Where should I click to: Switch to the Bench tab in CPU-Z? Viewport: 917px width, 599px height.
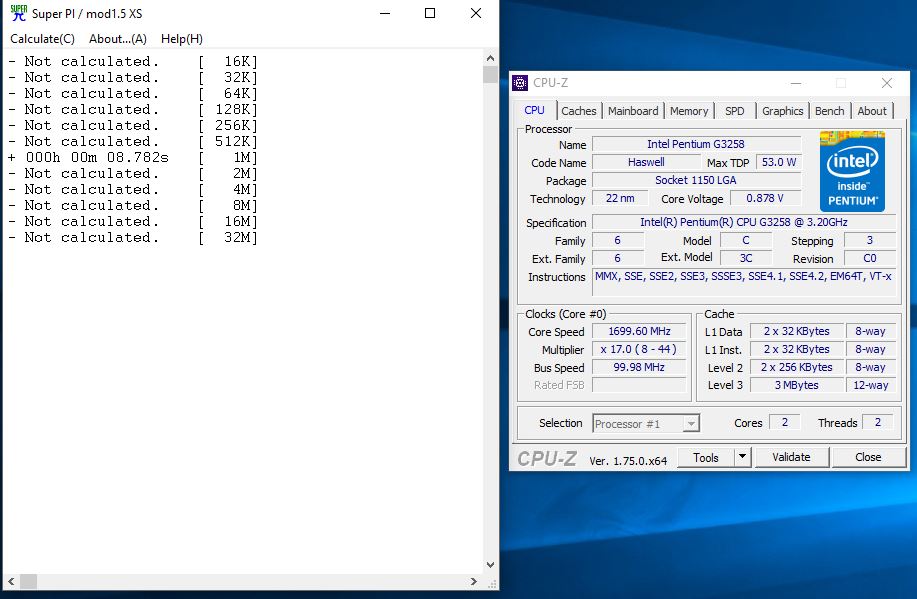point(829,111)
